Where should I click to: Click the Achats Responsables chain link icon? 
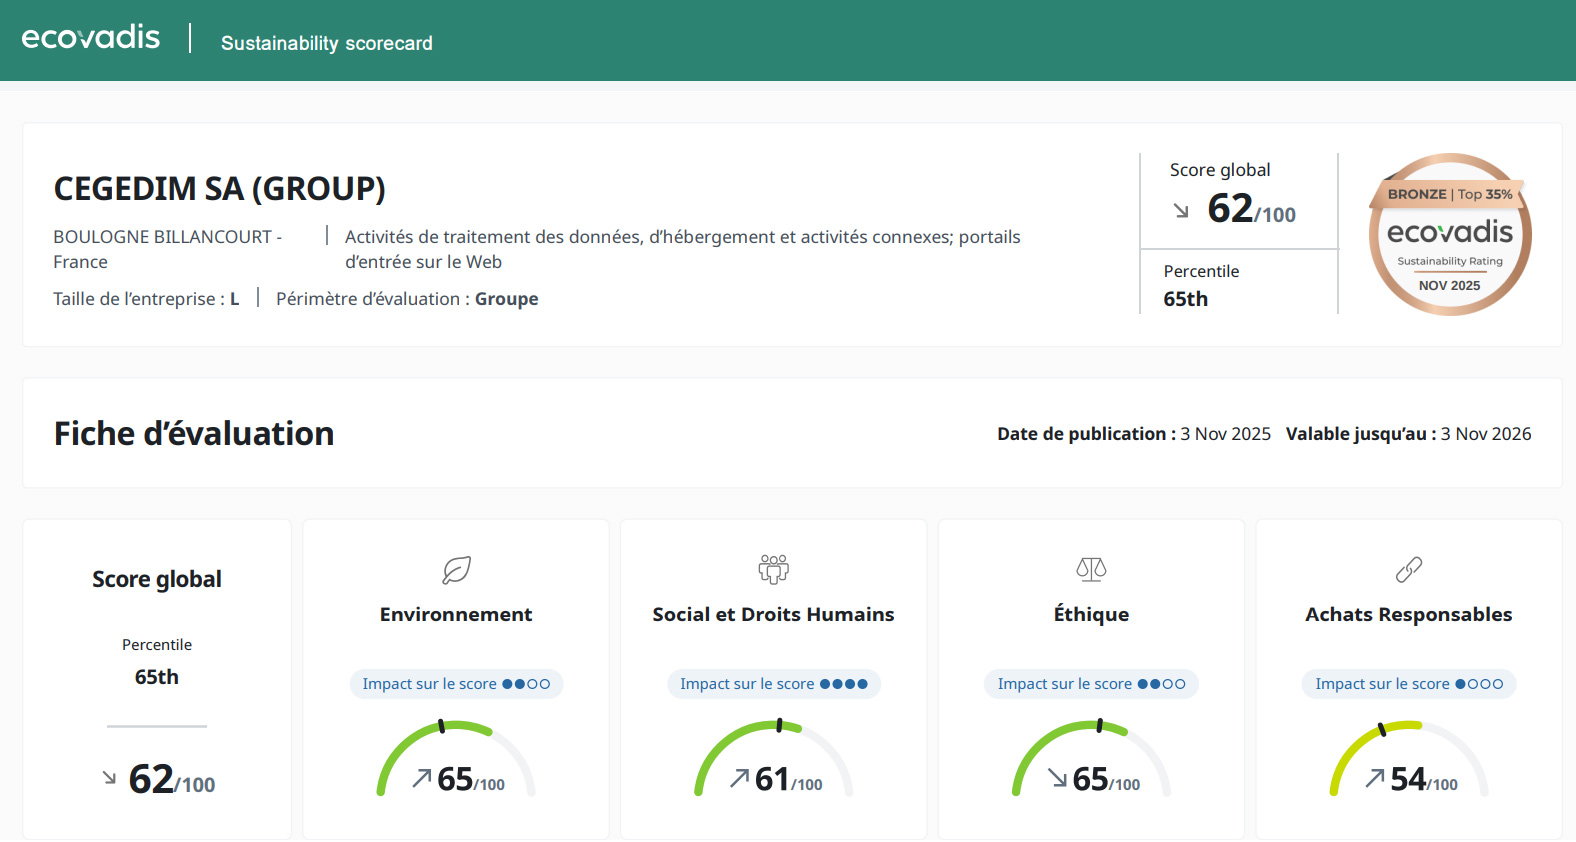pos(1408,570)
